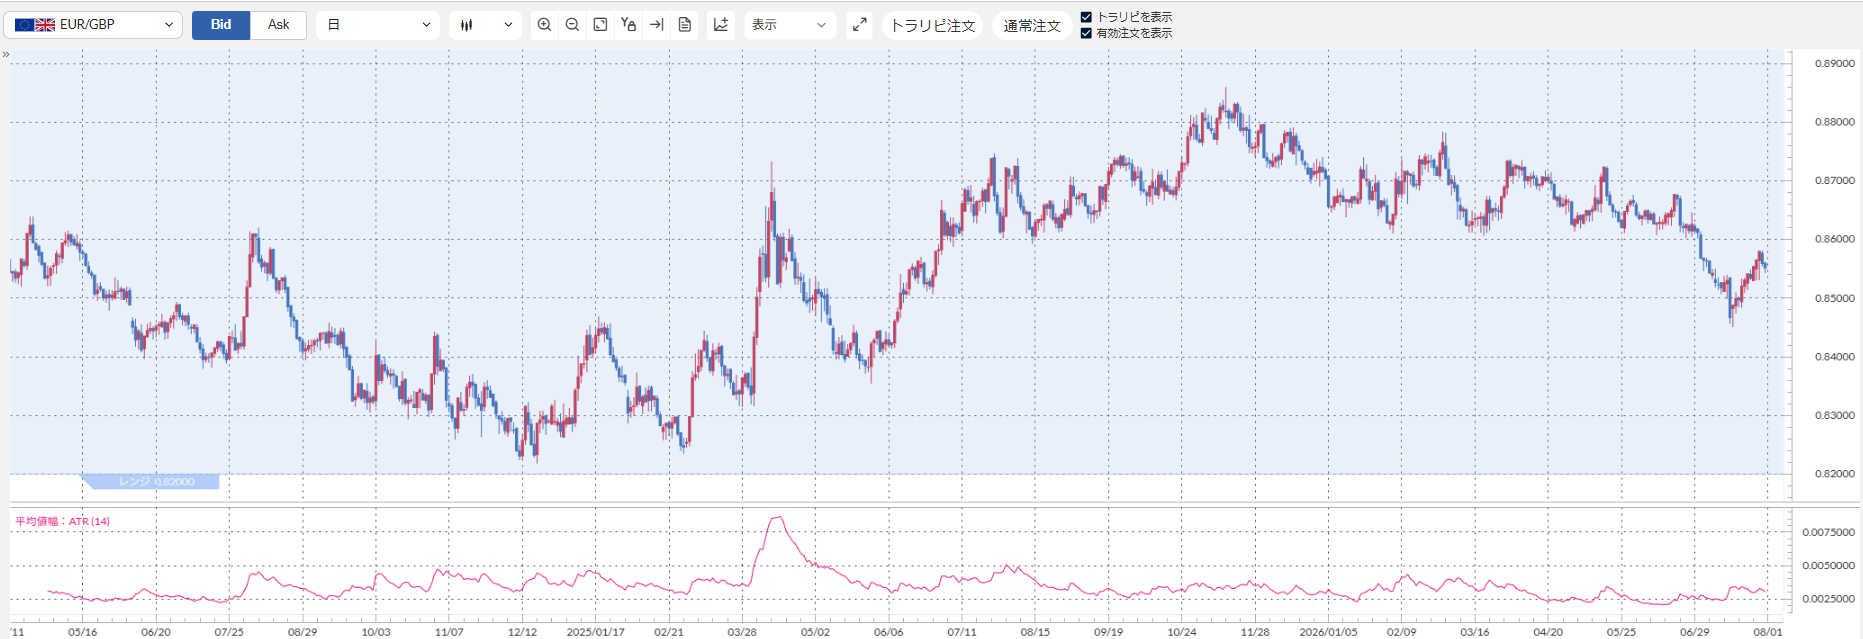The image size is (1863, 639).
Task: Click the document sheet icon
Action: pos(685,25)
